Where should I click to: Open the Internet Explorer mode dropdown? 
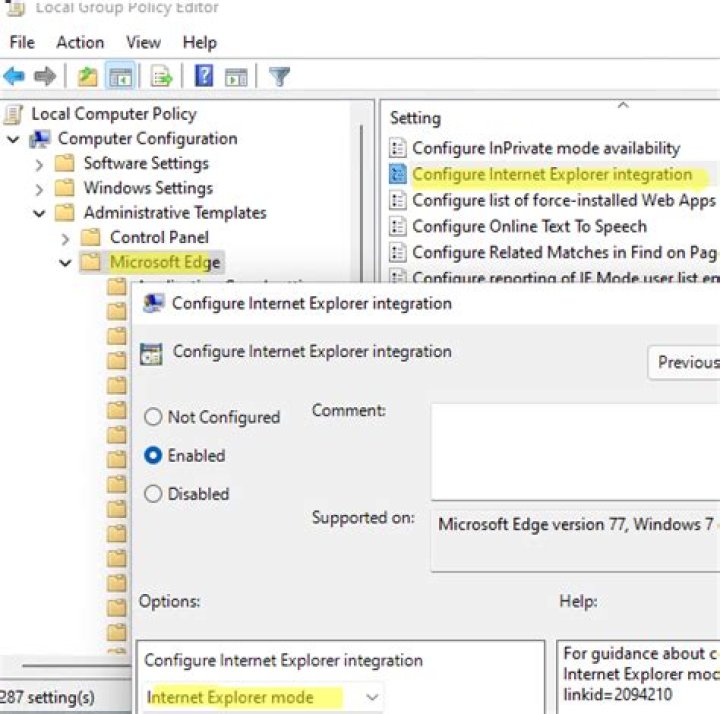coord(372,697)
